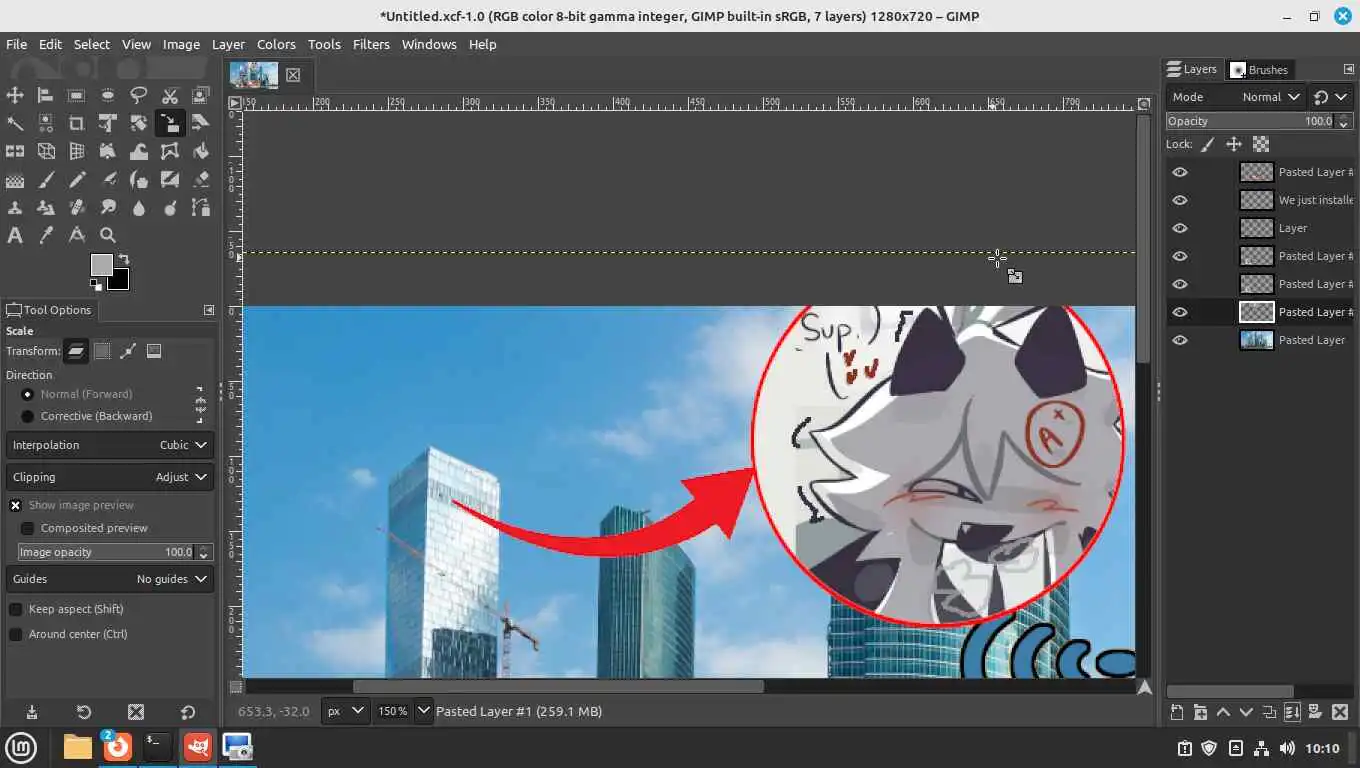Select the Flip tool
This screenshot has height=768, width=1360.
point(15,151)
